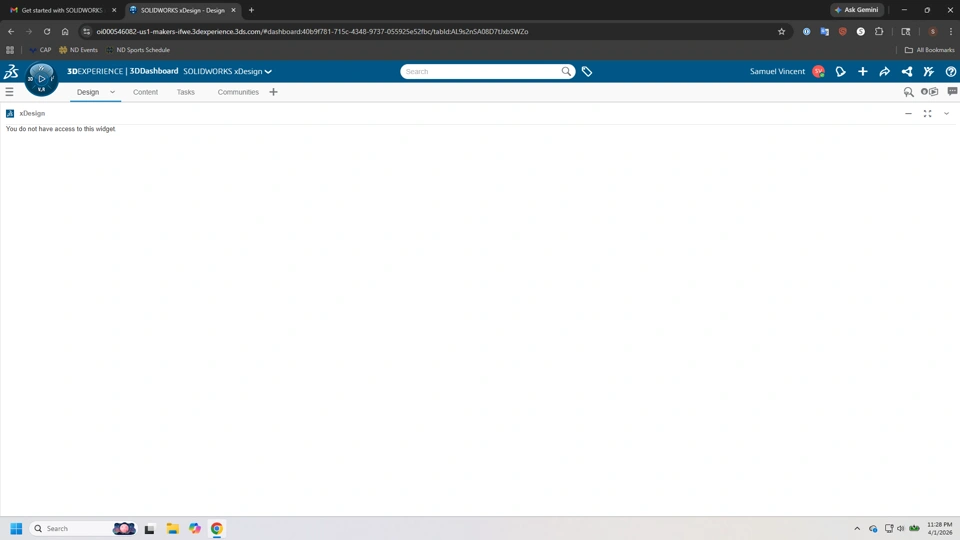Open the Windows Start menu
Image resolution: width=960 pixels, height=540 pixels.
pyautogui.click(x=16, y=528)
